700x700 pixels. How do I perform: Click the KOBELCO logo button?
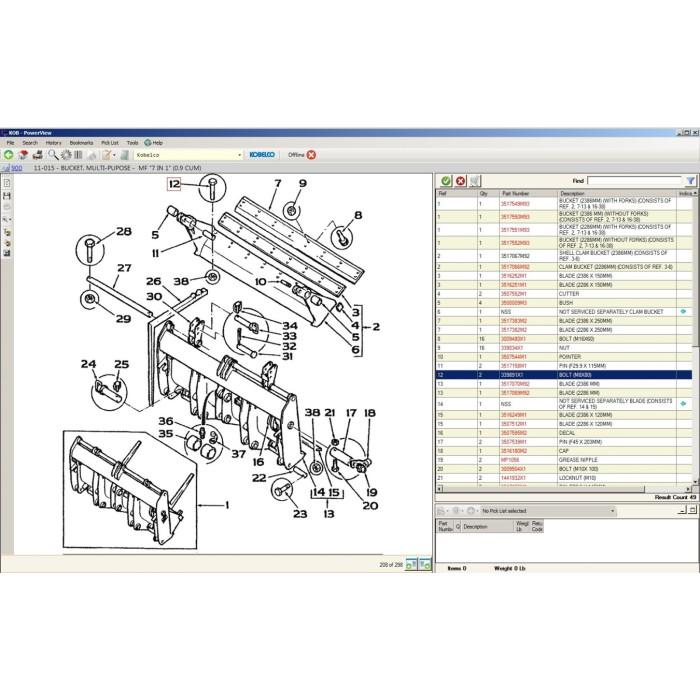(x=262, y=154)
